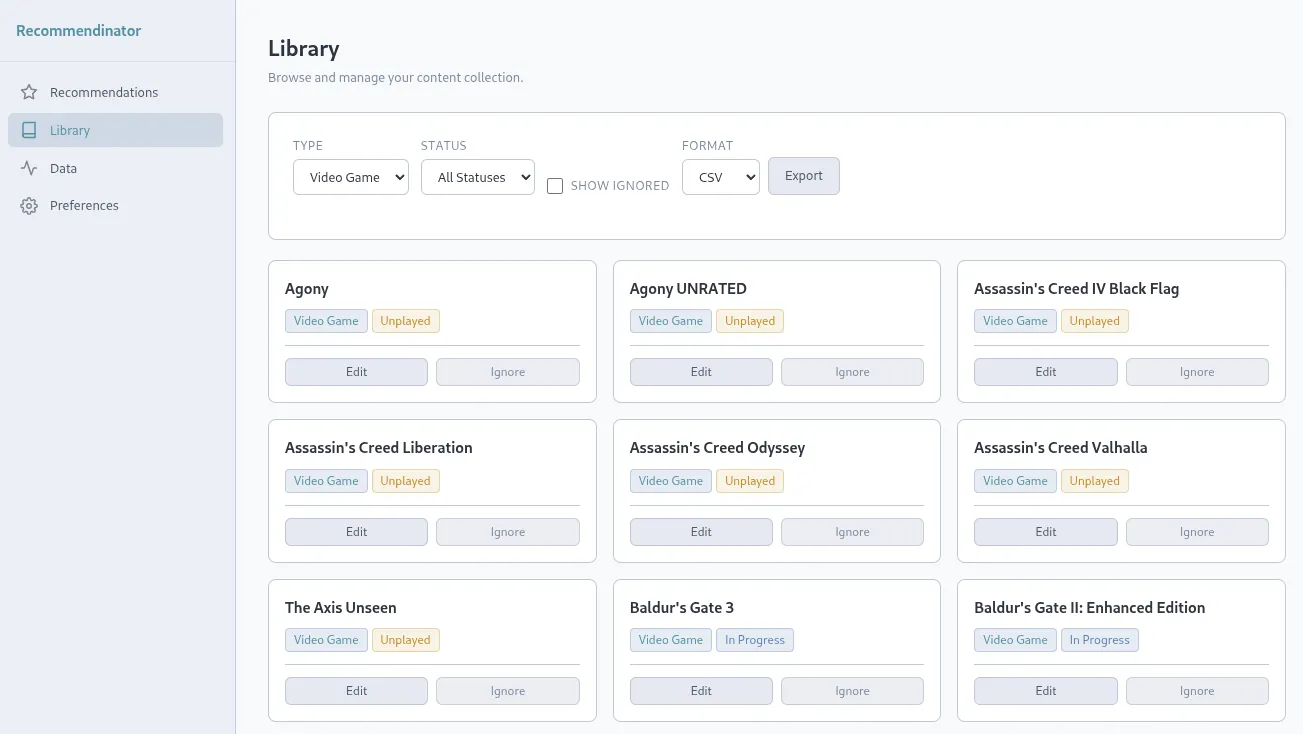Open the Status dropdown showing All Statuses
The width and height of the screenshot is (1303, 734).
478,177
